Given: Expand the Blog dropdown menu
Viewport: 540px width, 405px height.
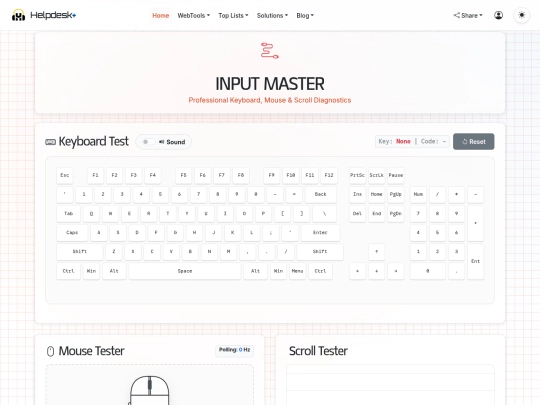Looking at the screenshot, I should point(305,15).
